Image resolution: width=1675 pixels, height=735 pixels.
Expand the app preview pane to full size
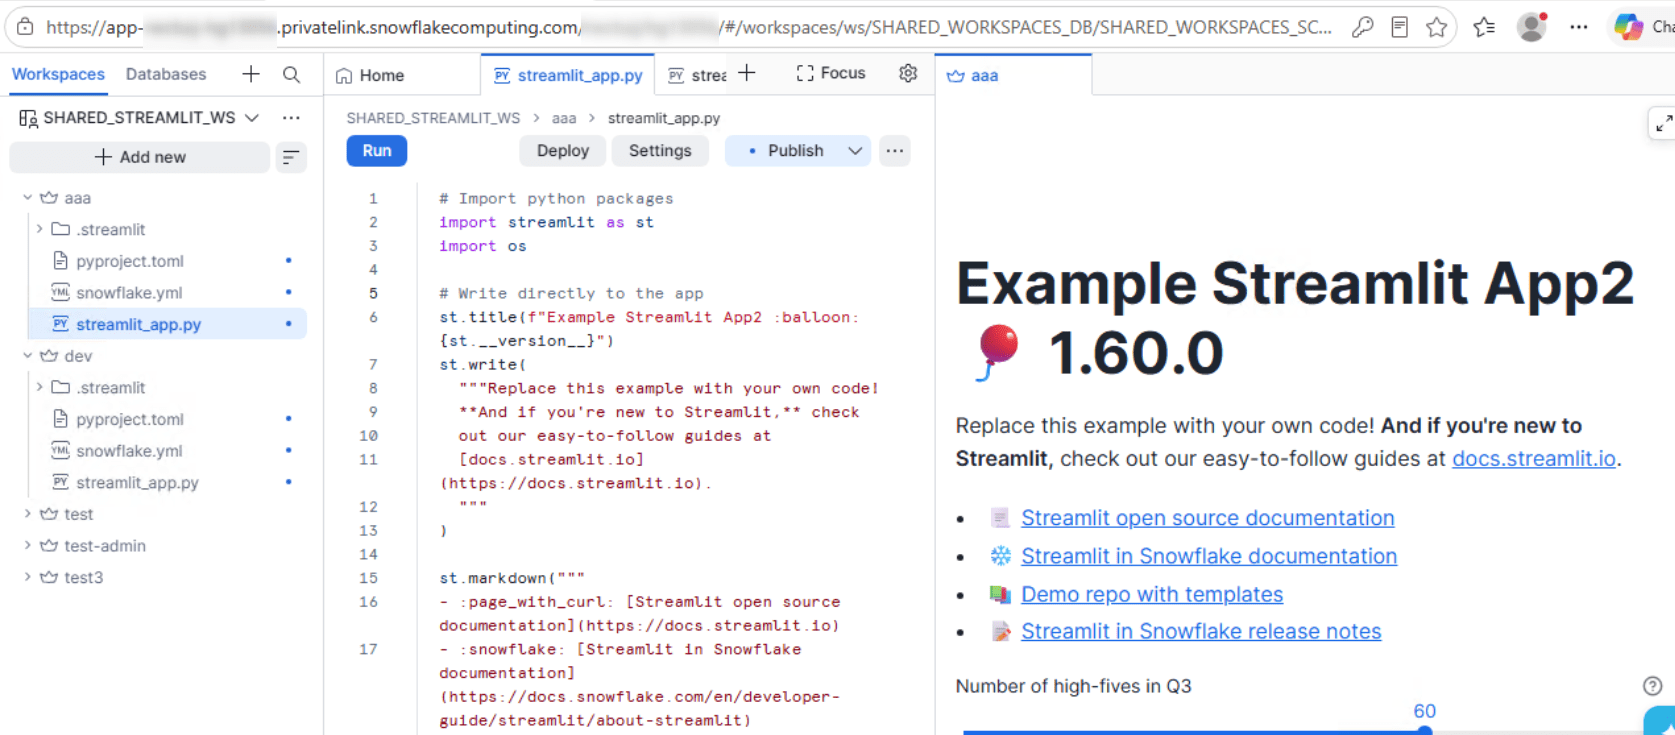point(1663,123)
